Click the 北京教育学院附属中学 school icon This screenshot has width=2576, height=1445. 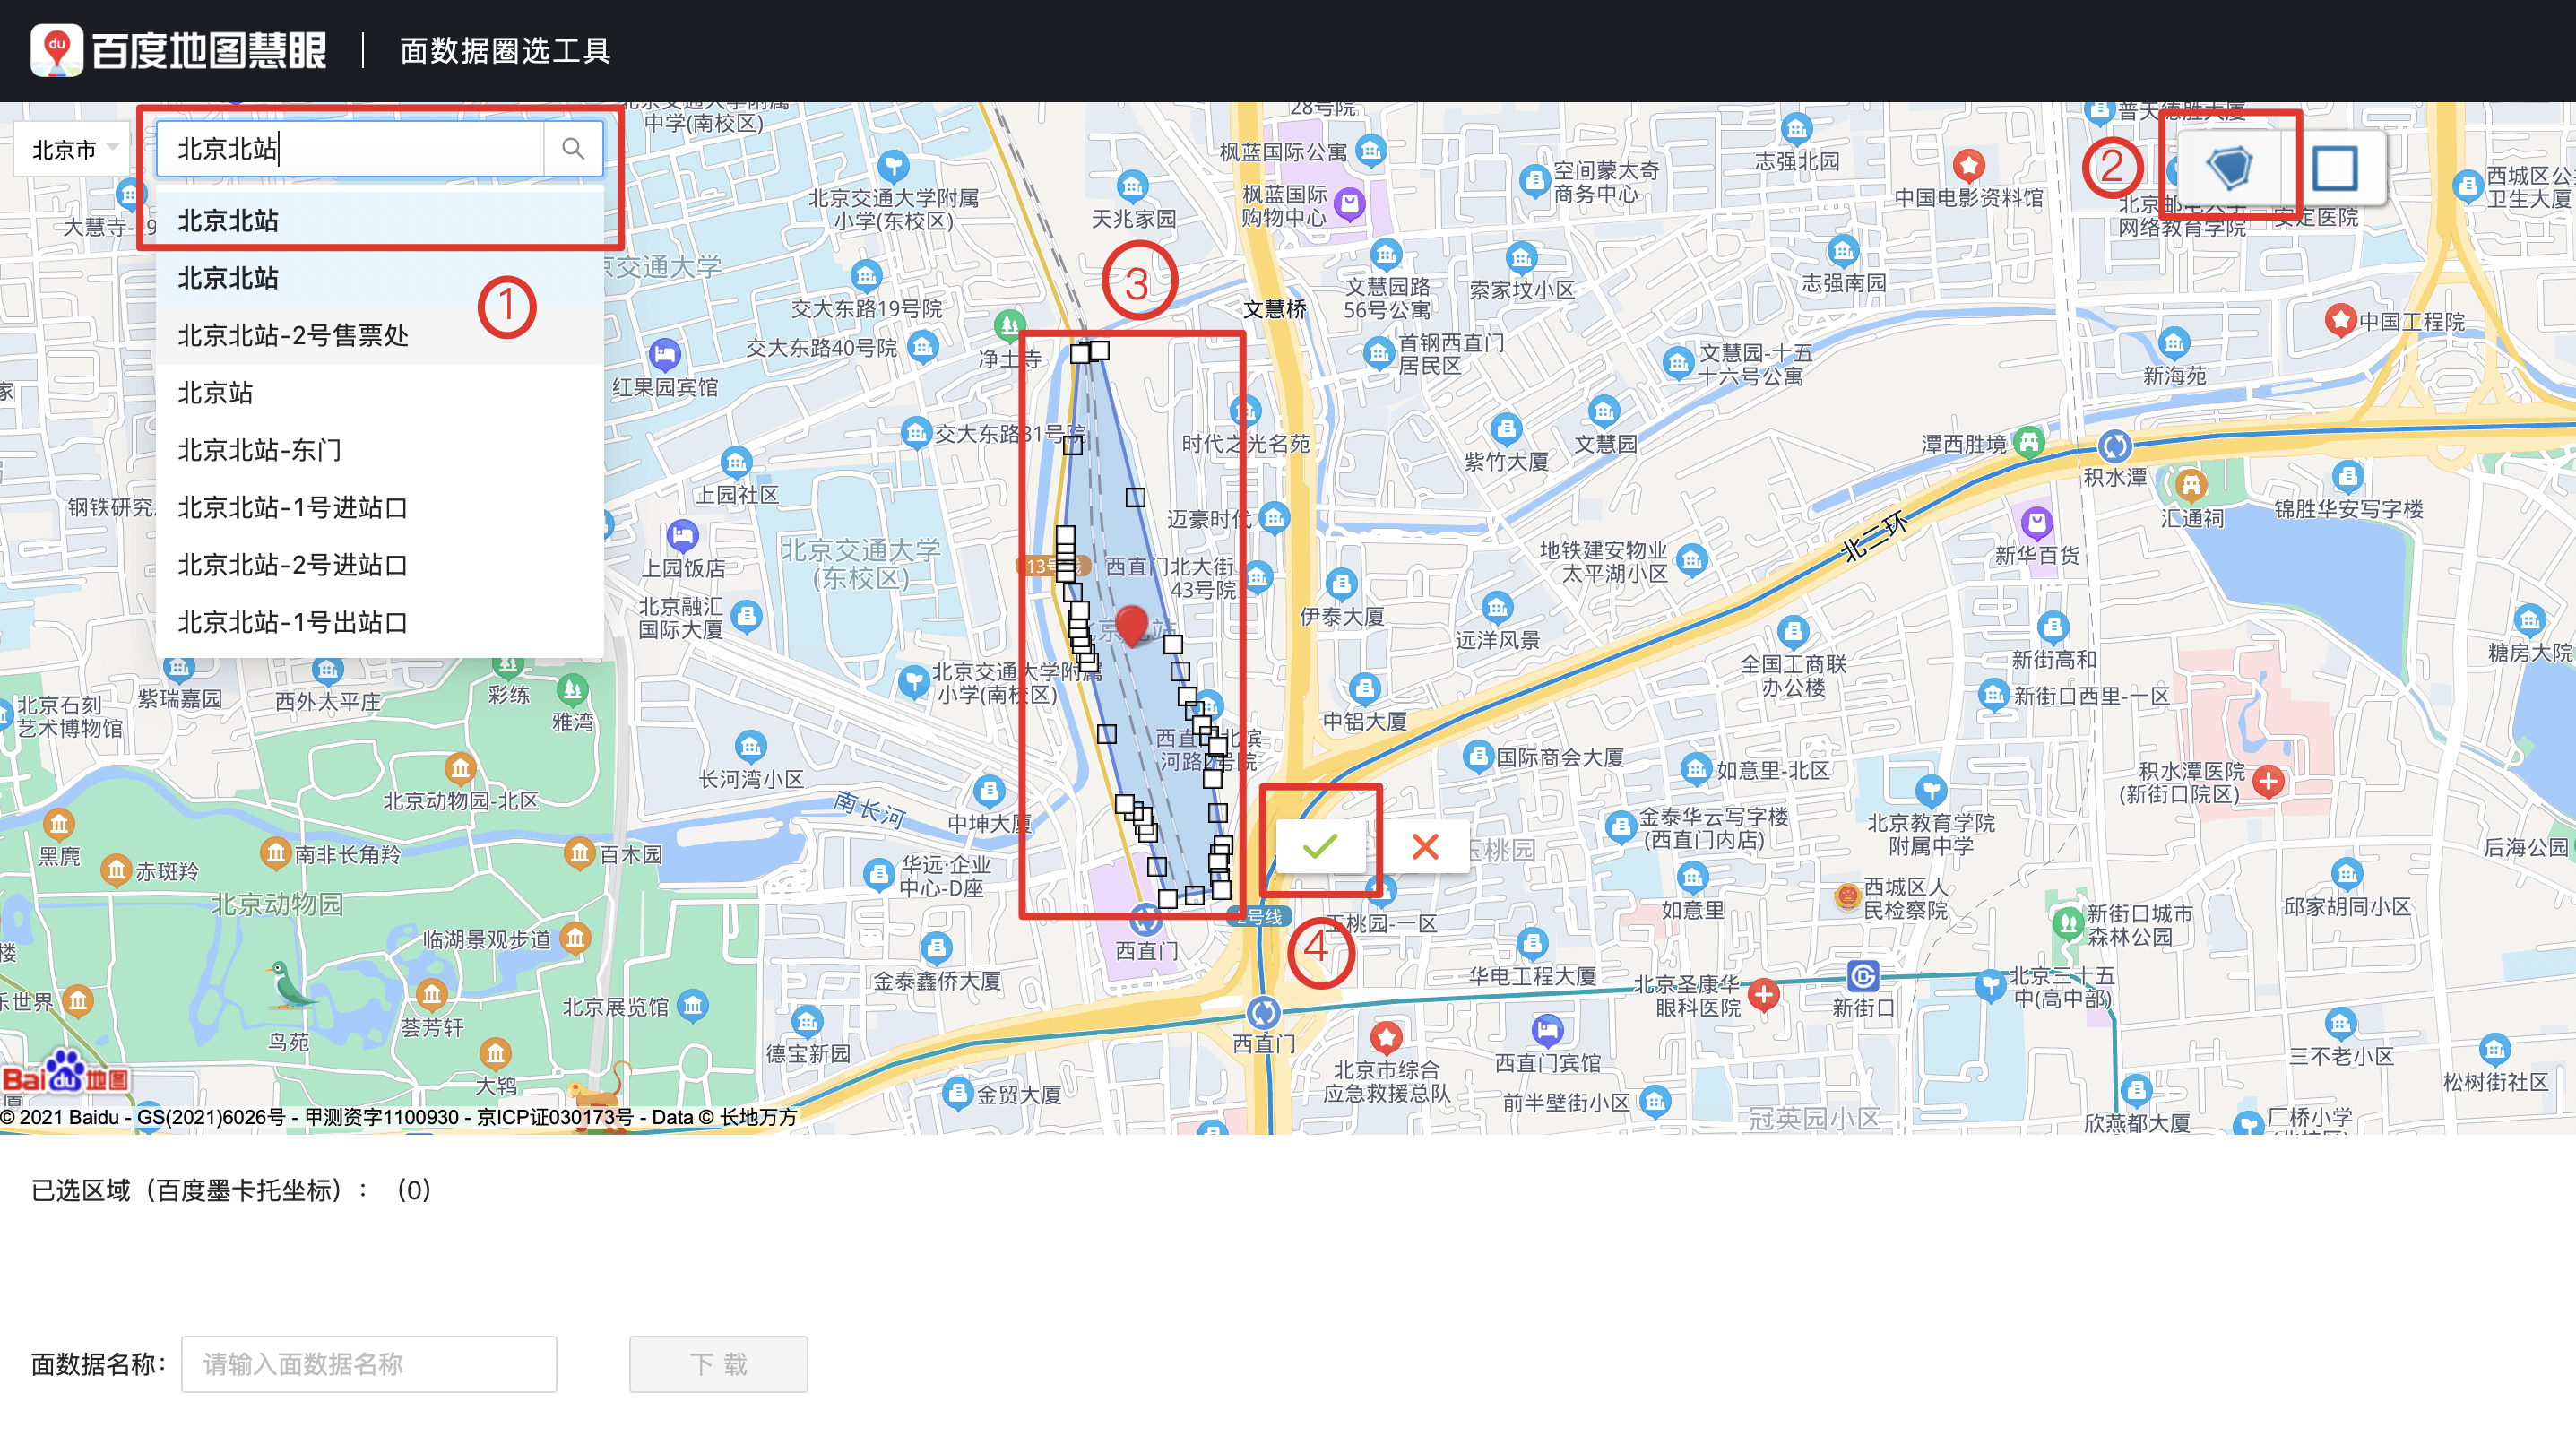tap(1931, 792)
